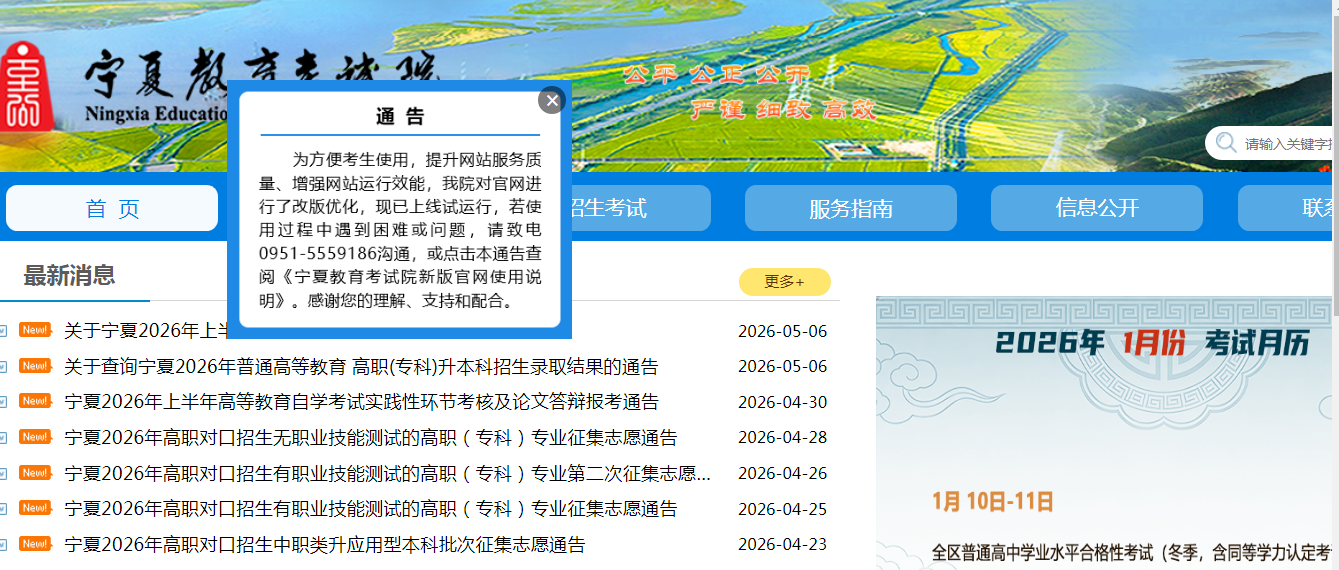Click the New! badge on 无职业技能测试 row

[x=35, y=437]
